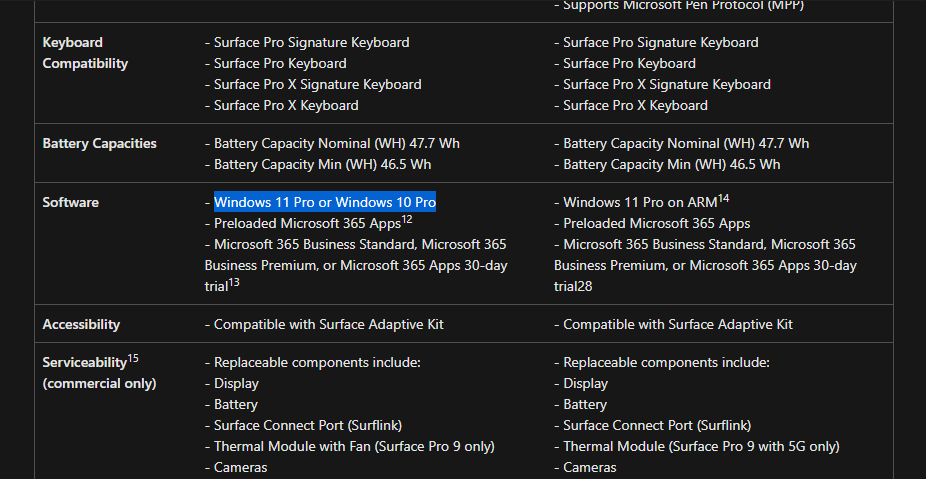Click "Microsoft 365 Business Standard" text ending in trial28
Viewport: 926px width, 479px height.
point(705,265)
